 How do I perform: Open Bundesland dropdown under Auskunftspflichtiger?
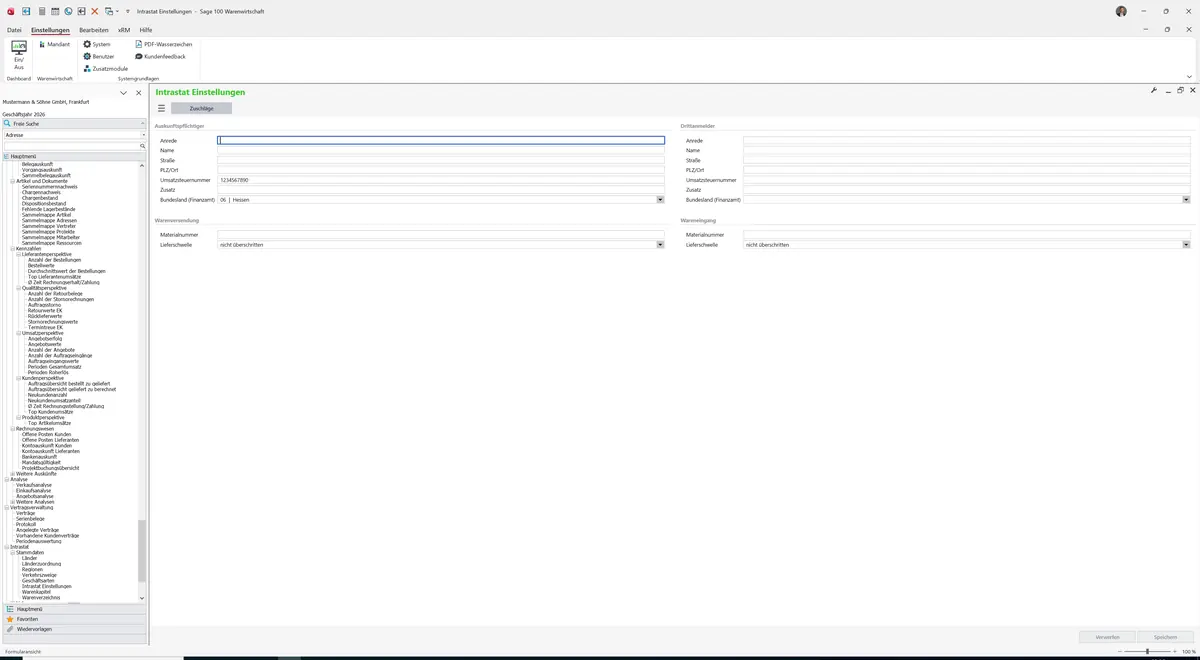[660, 200]
